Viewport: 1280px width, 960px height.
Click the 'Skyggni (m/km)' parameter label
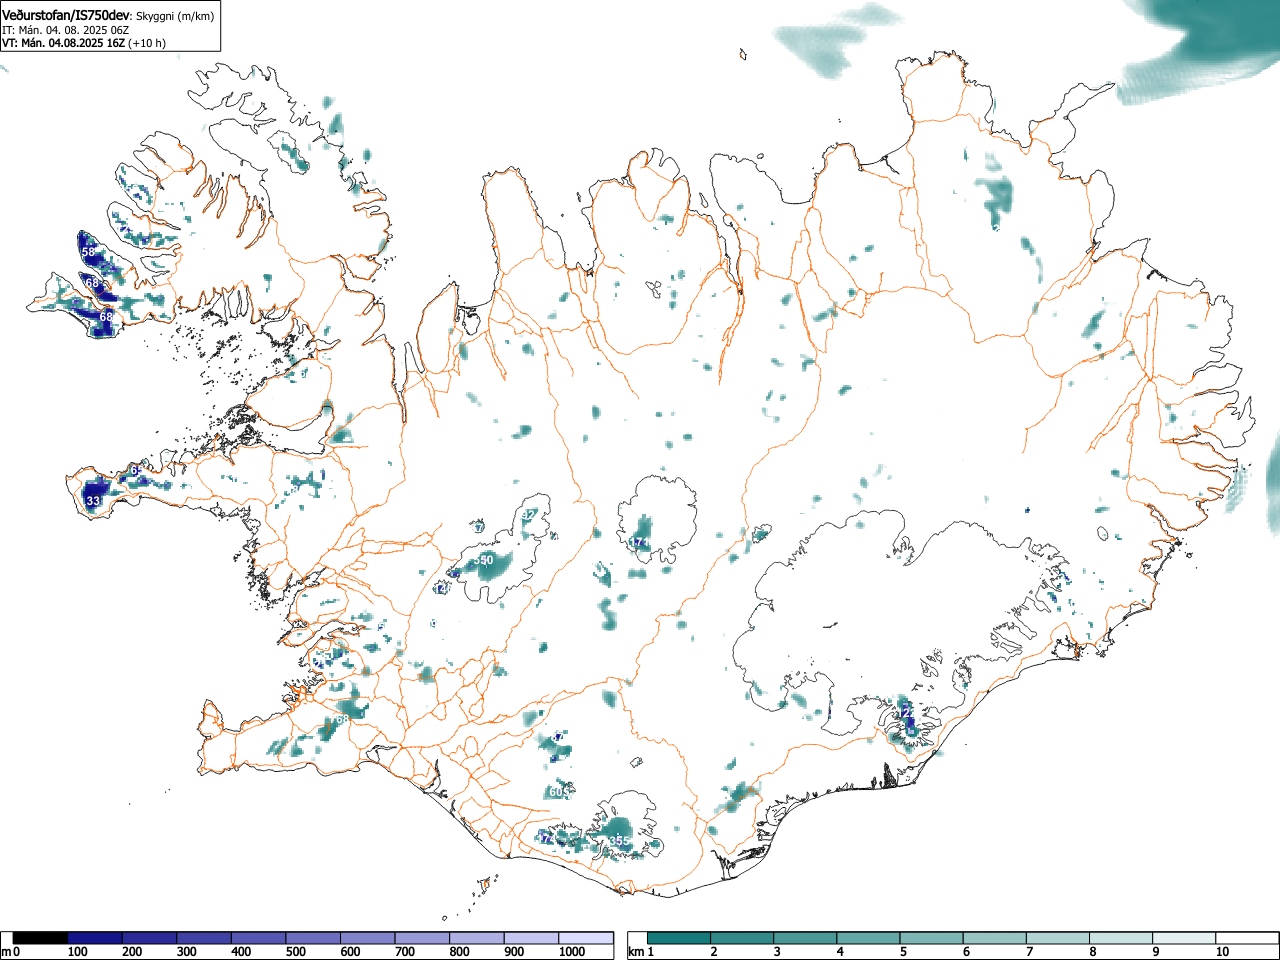point(176,16)
